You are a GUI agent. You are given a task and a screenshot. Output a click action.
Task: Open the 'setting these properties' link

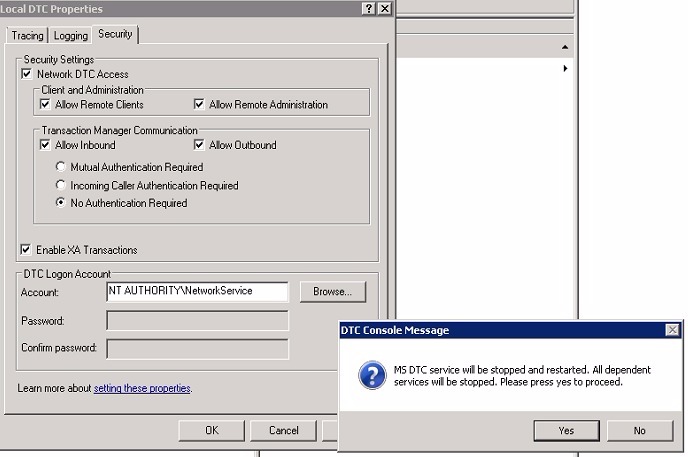click(x=142, y=388)
